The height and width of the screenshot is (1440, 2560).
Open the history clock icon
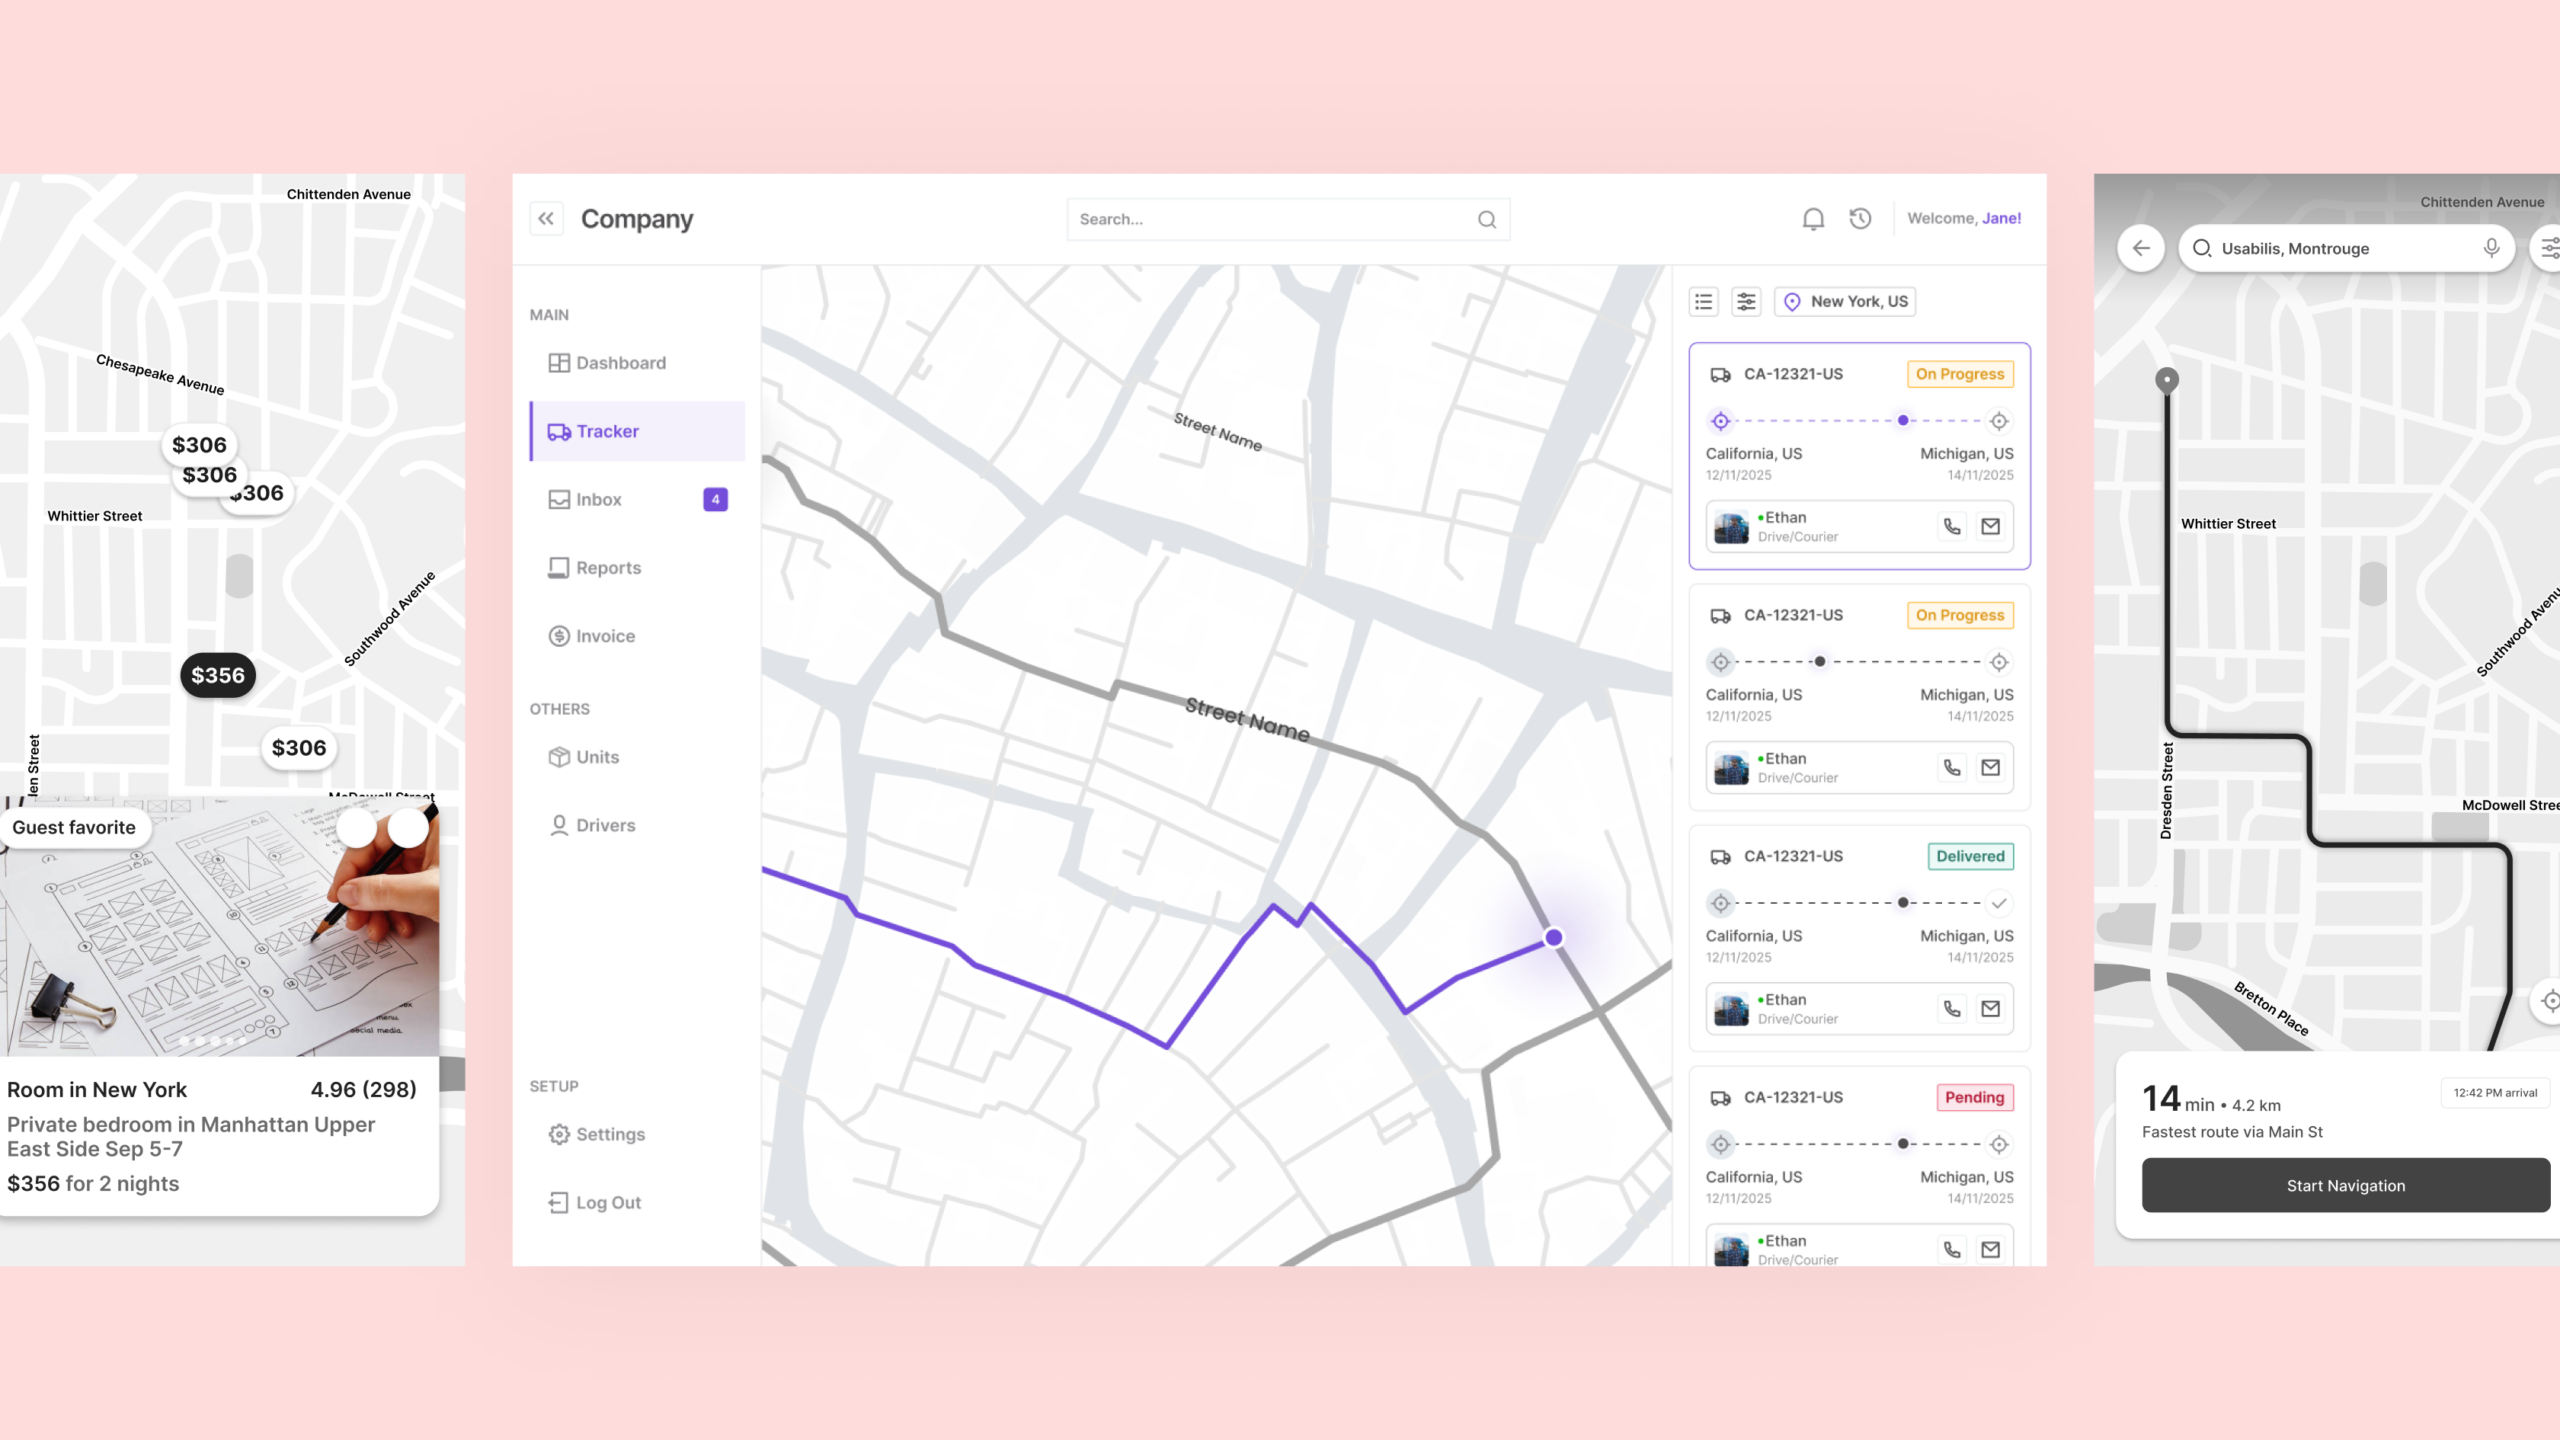point(1859,218)
